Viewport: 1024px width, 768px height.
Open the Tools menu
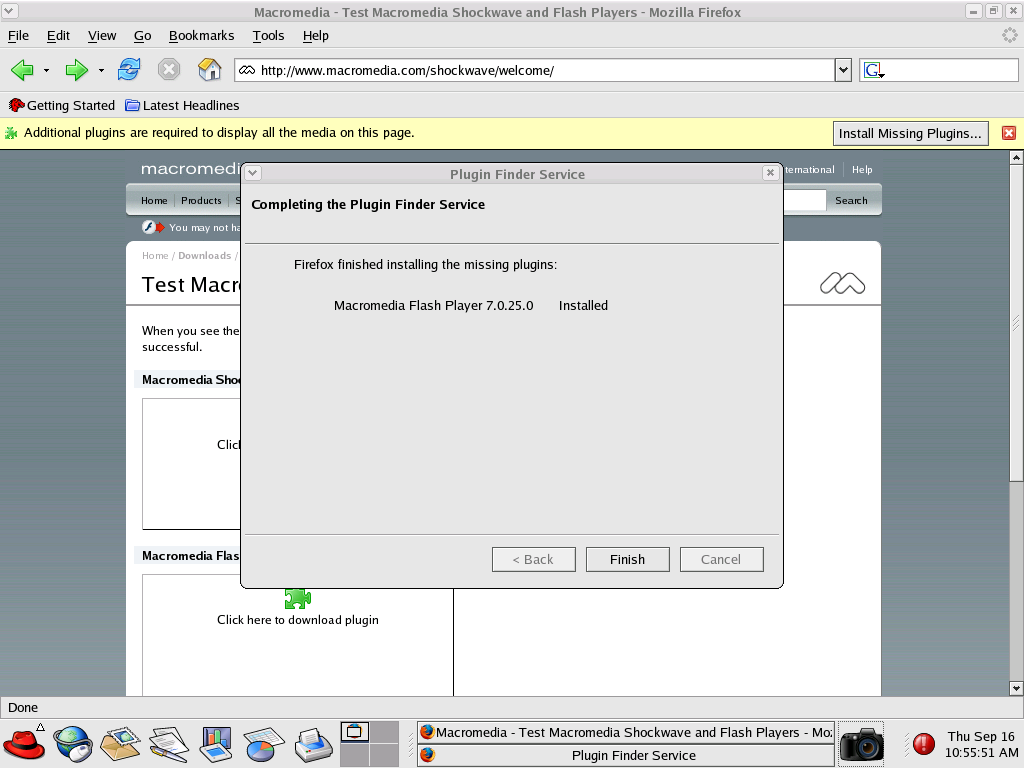point(268,35)
